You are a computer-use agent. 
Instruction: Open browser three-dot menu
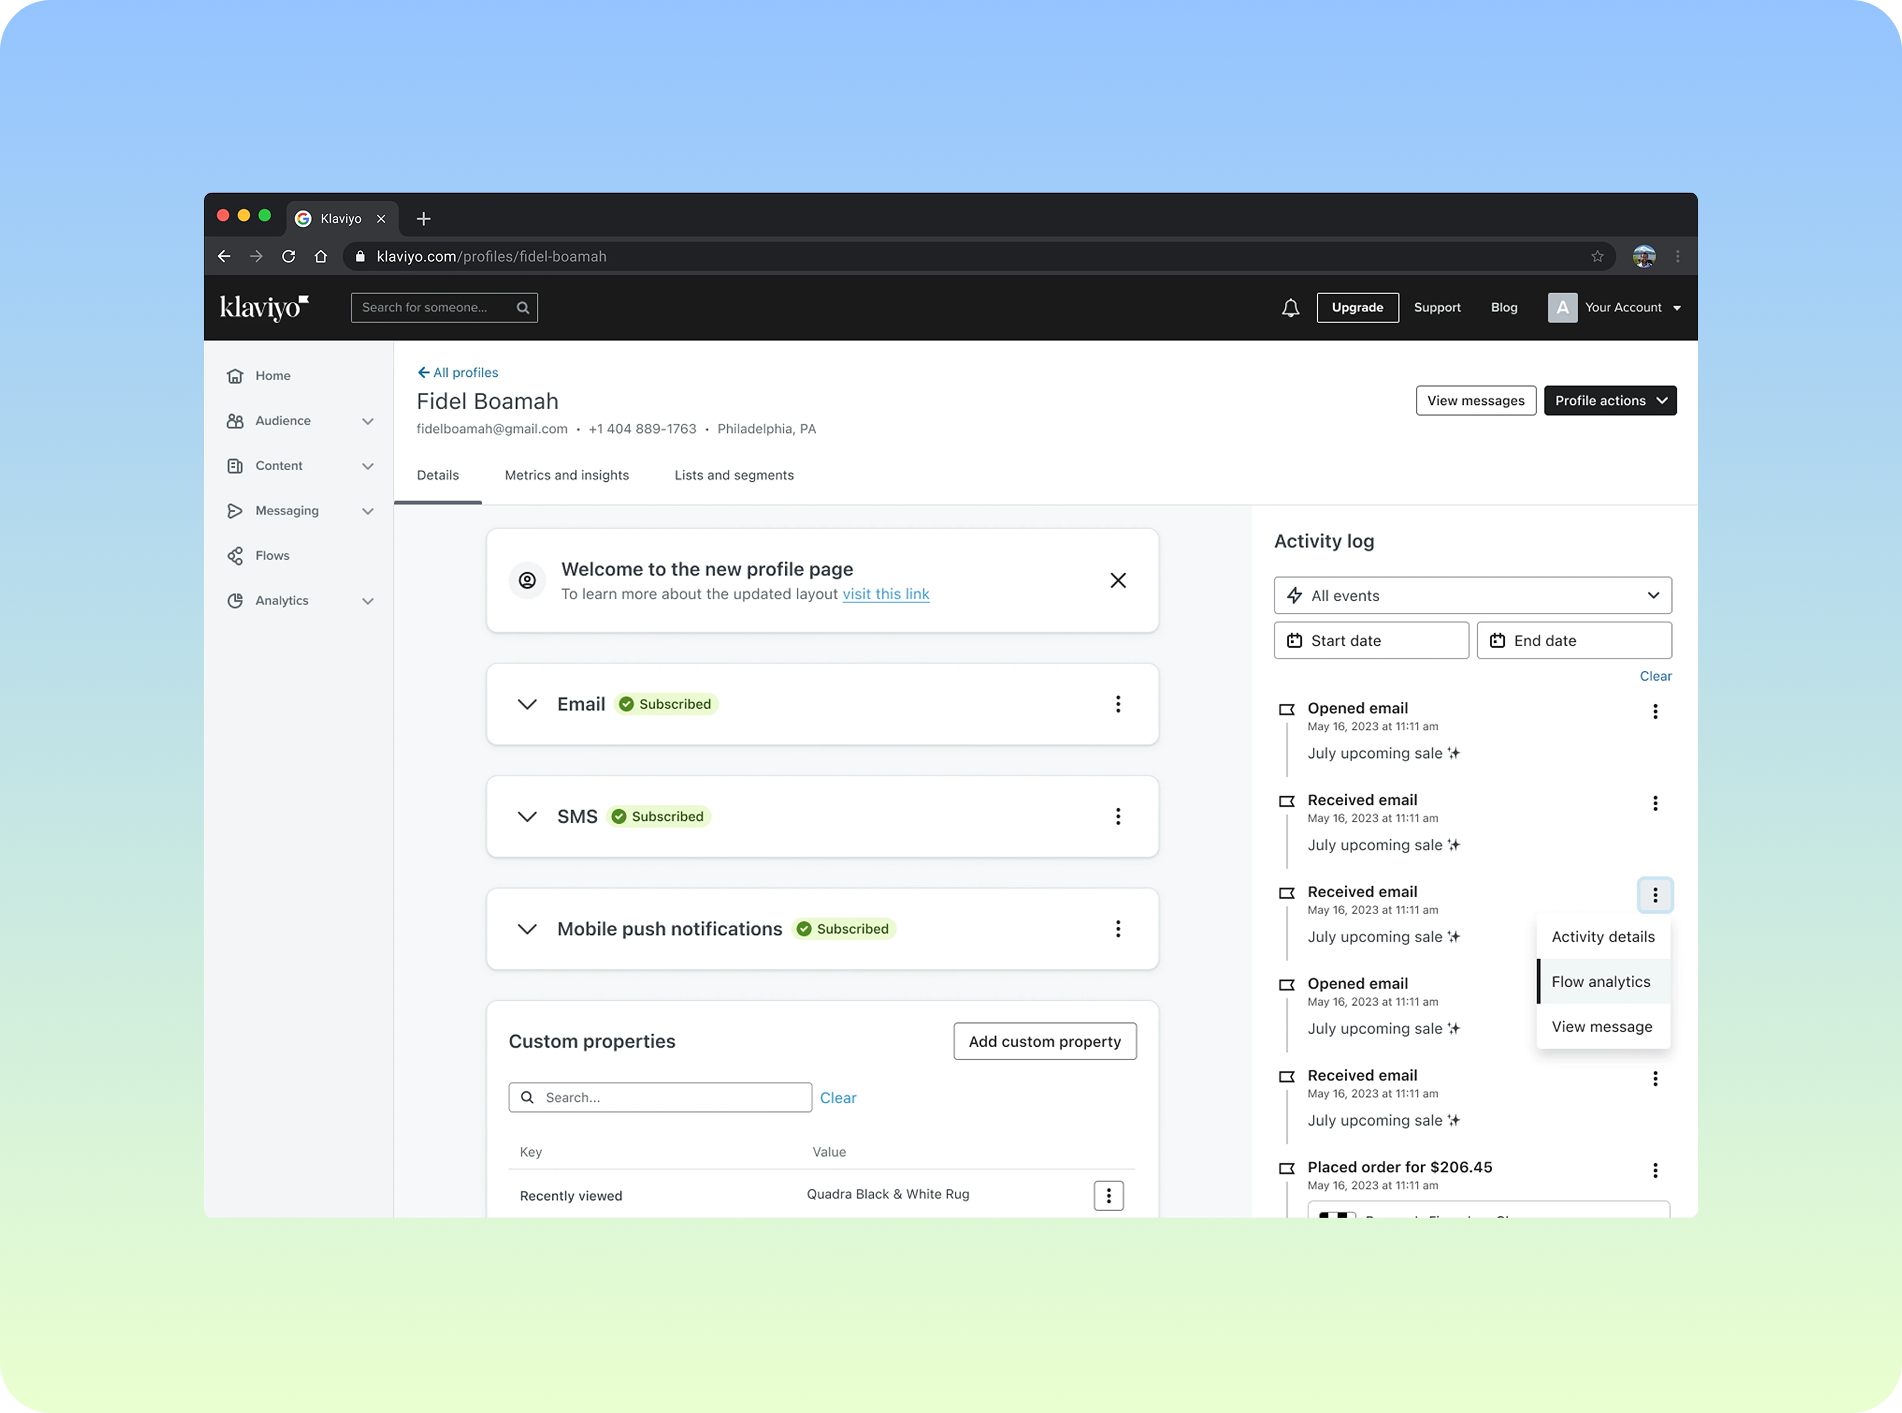1678,256
